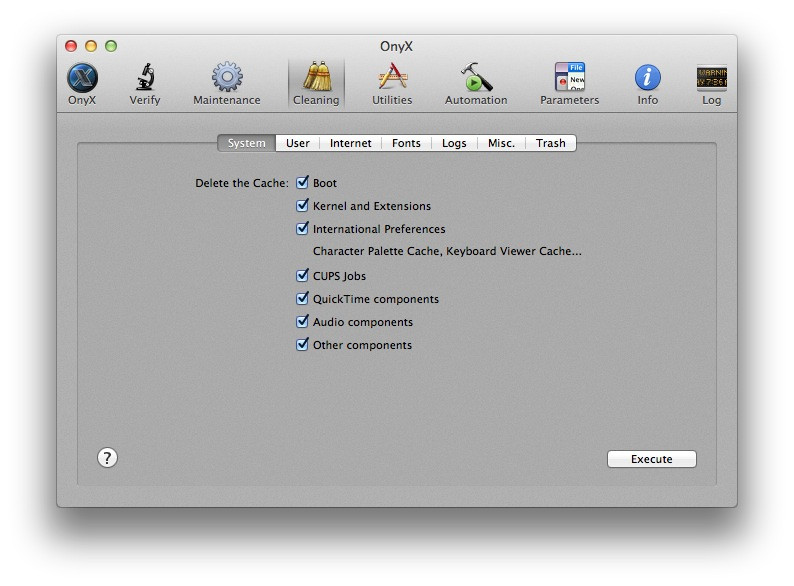Uncheck the Boot cache checkbox
The image size is (794, 586).
click(x=302, y=182)
